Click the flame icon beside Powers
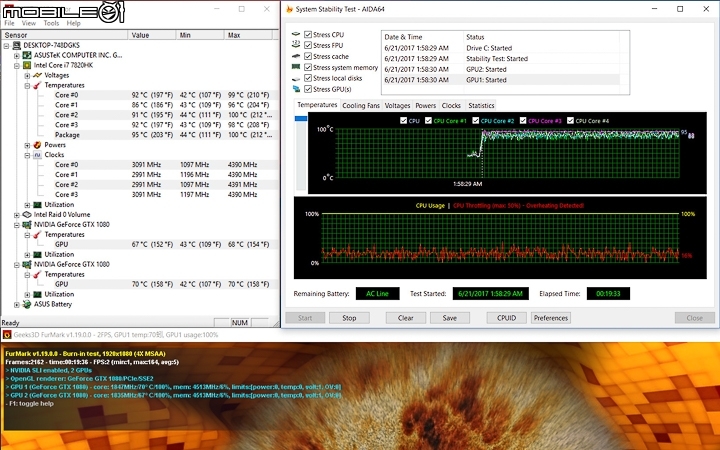This screenshot has height=450, width=720. (38, 145)
